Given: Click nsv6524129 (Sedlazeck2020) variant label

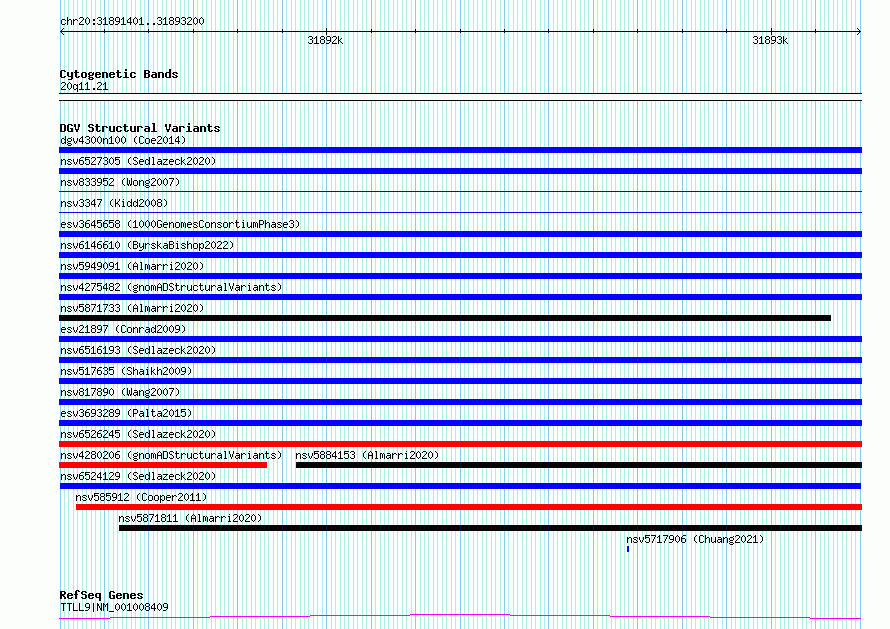Looking at the screenshot, I should (x=138, y=476).
